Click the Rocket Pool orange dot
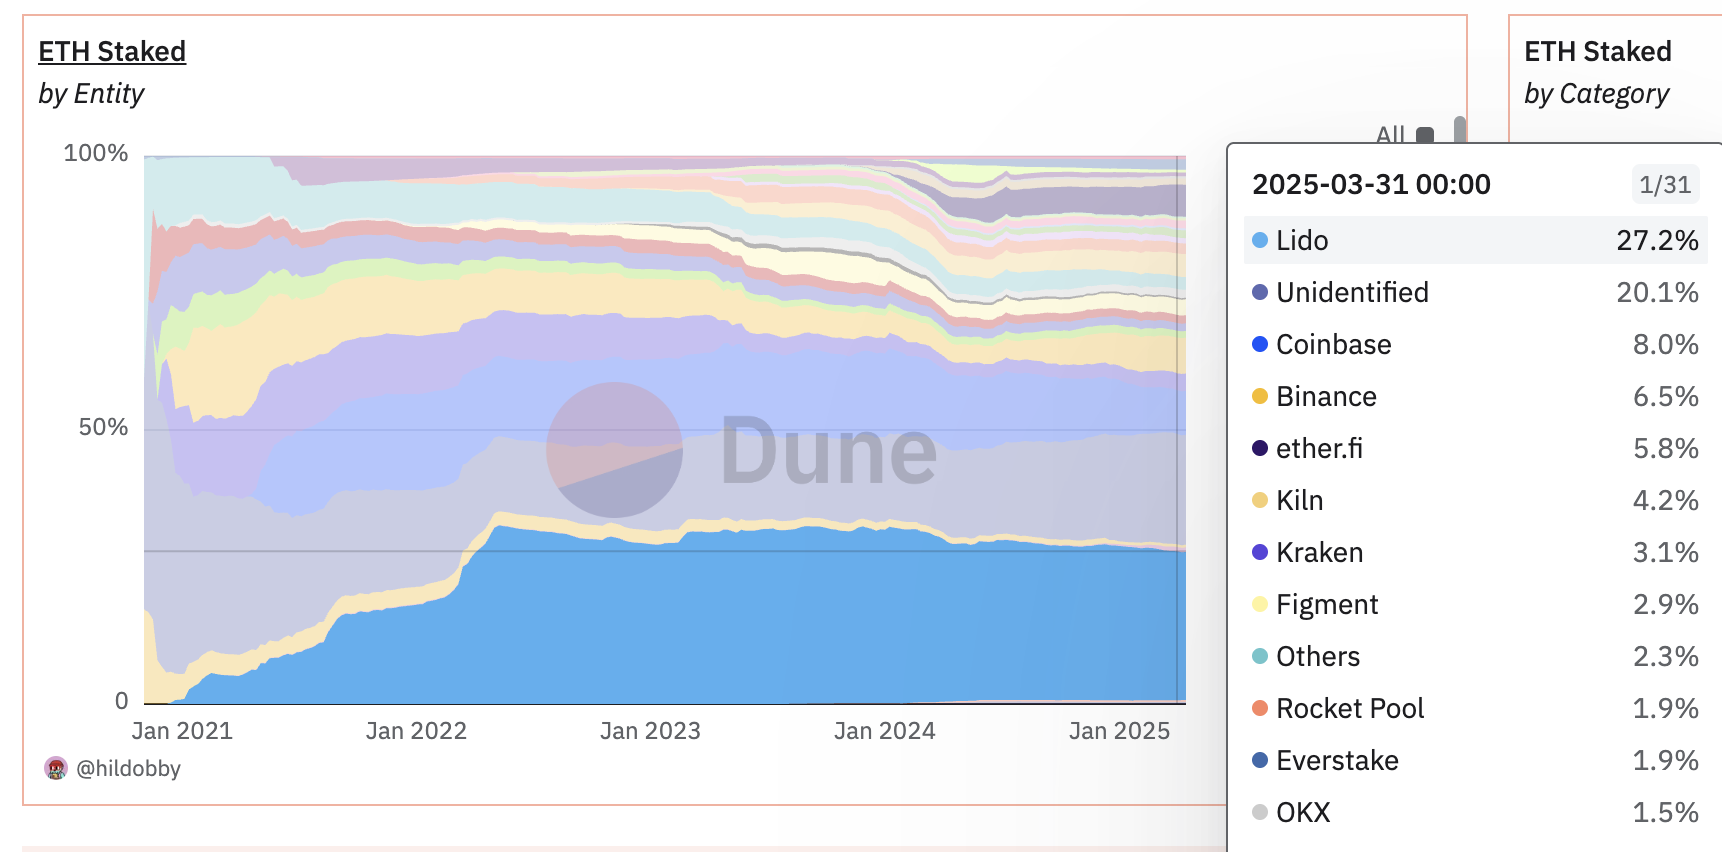 coord(1260,708)
